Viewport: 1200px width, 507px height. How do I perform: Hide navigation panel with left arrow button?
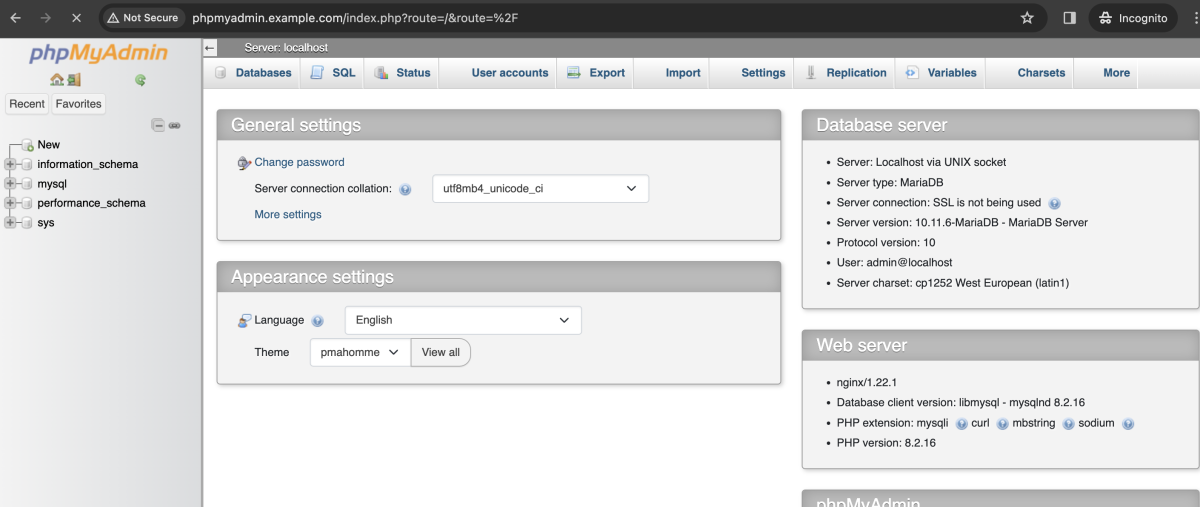point(210,48)
